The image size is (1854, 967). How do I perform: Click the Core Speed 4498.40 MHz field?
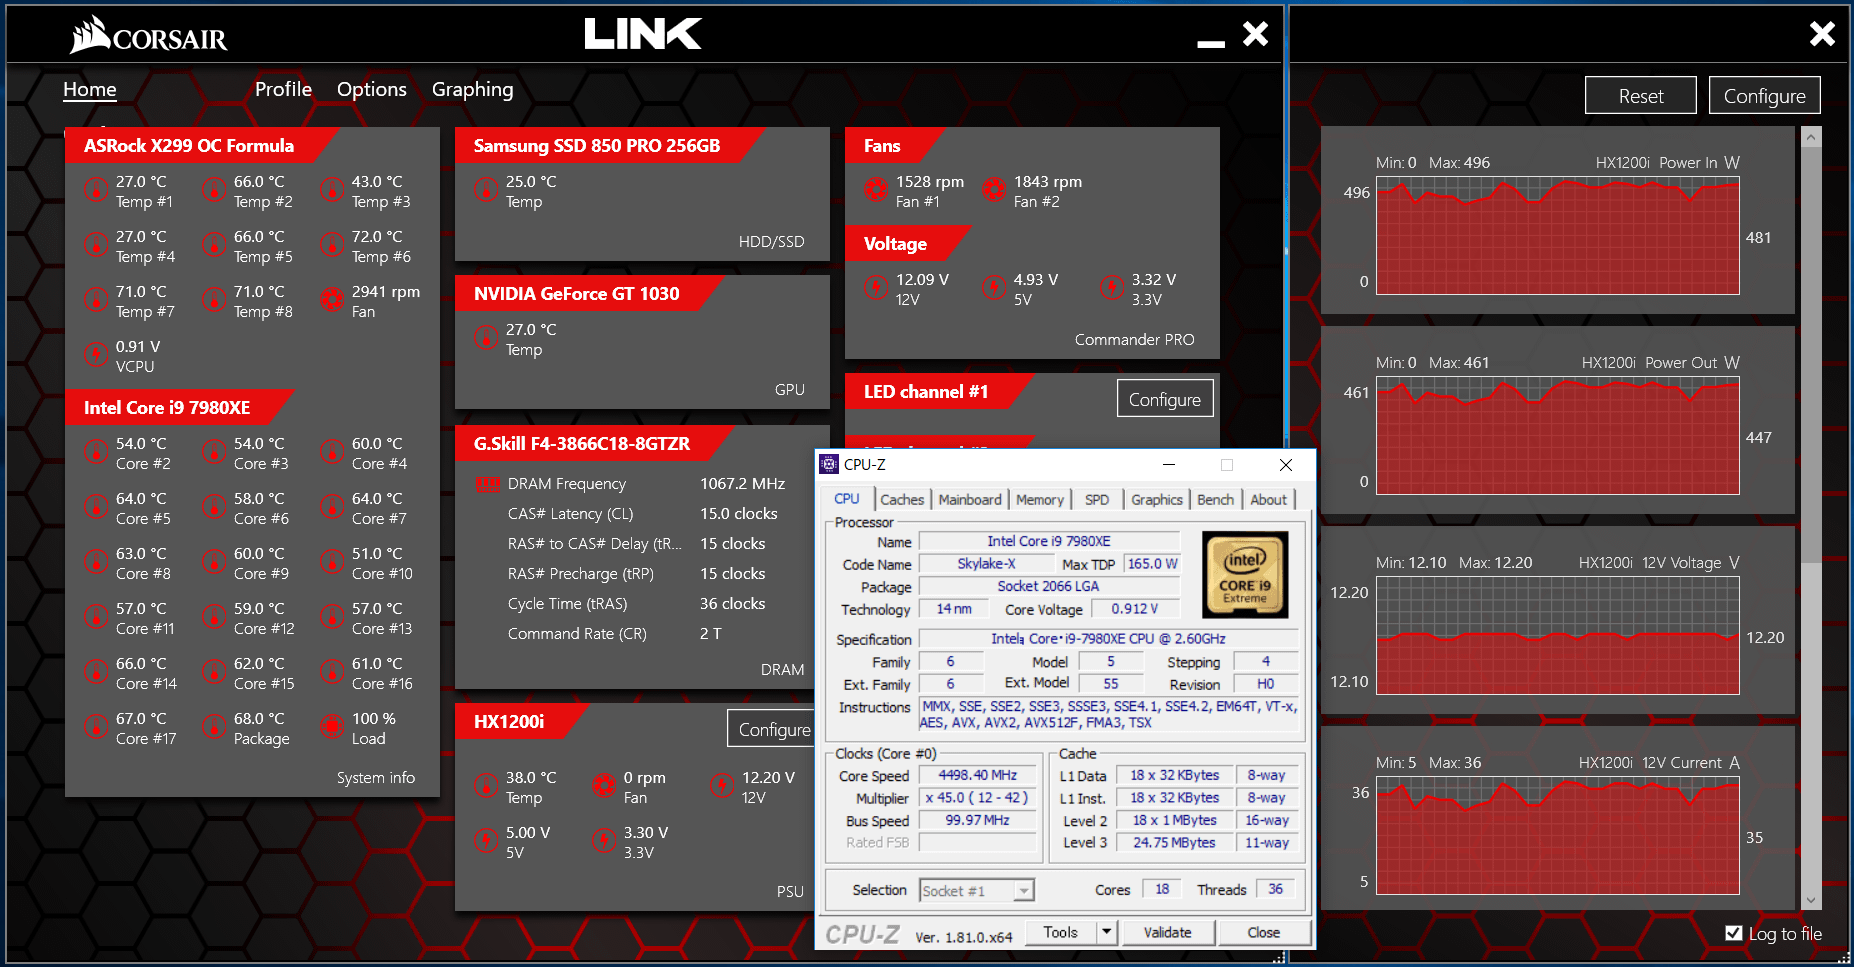[977, 775]
